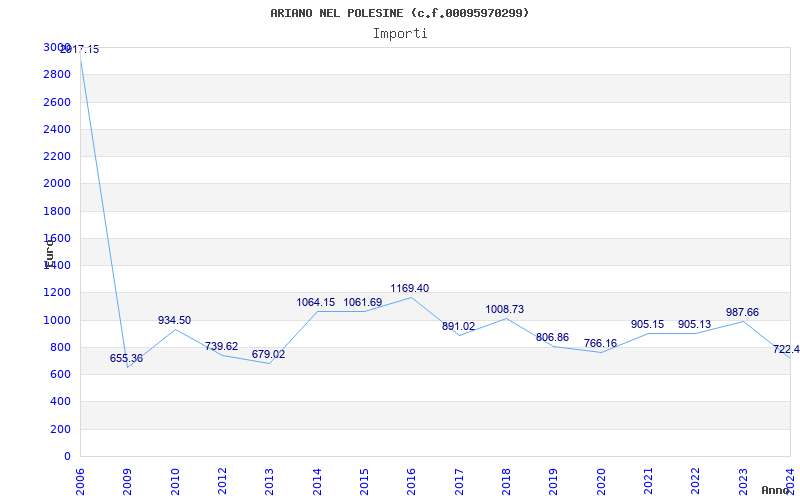Viewport: 800px width, 500px height.
Task: Click the y-axis value 400
Action: (61, 402)
